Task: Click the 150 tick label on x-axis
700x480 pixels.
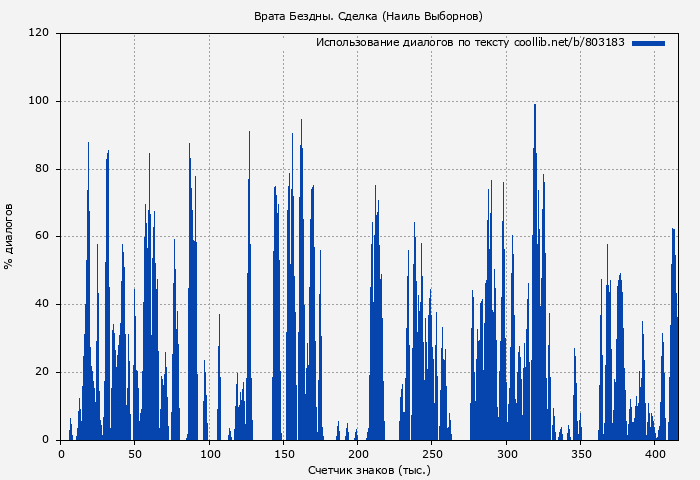Action: click(284, 454)
